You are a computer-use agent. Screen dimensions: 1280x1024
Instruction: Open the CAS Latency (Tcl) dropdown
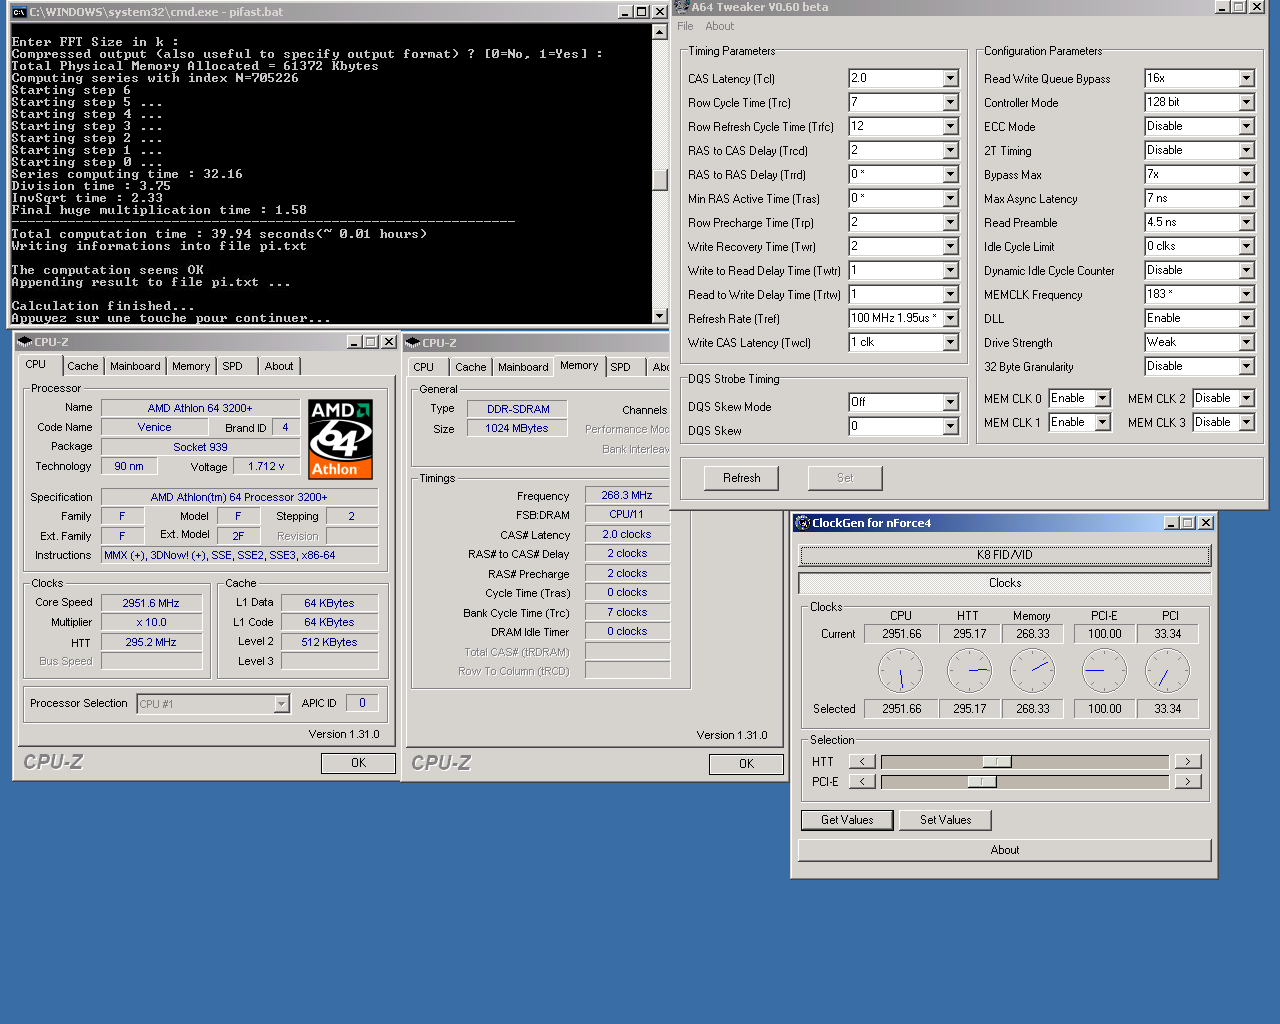coord(950,78)
